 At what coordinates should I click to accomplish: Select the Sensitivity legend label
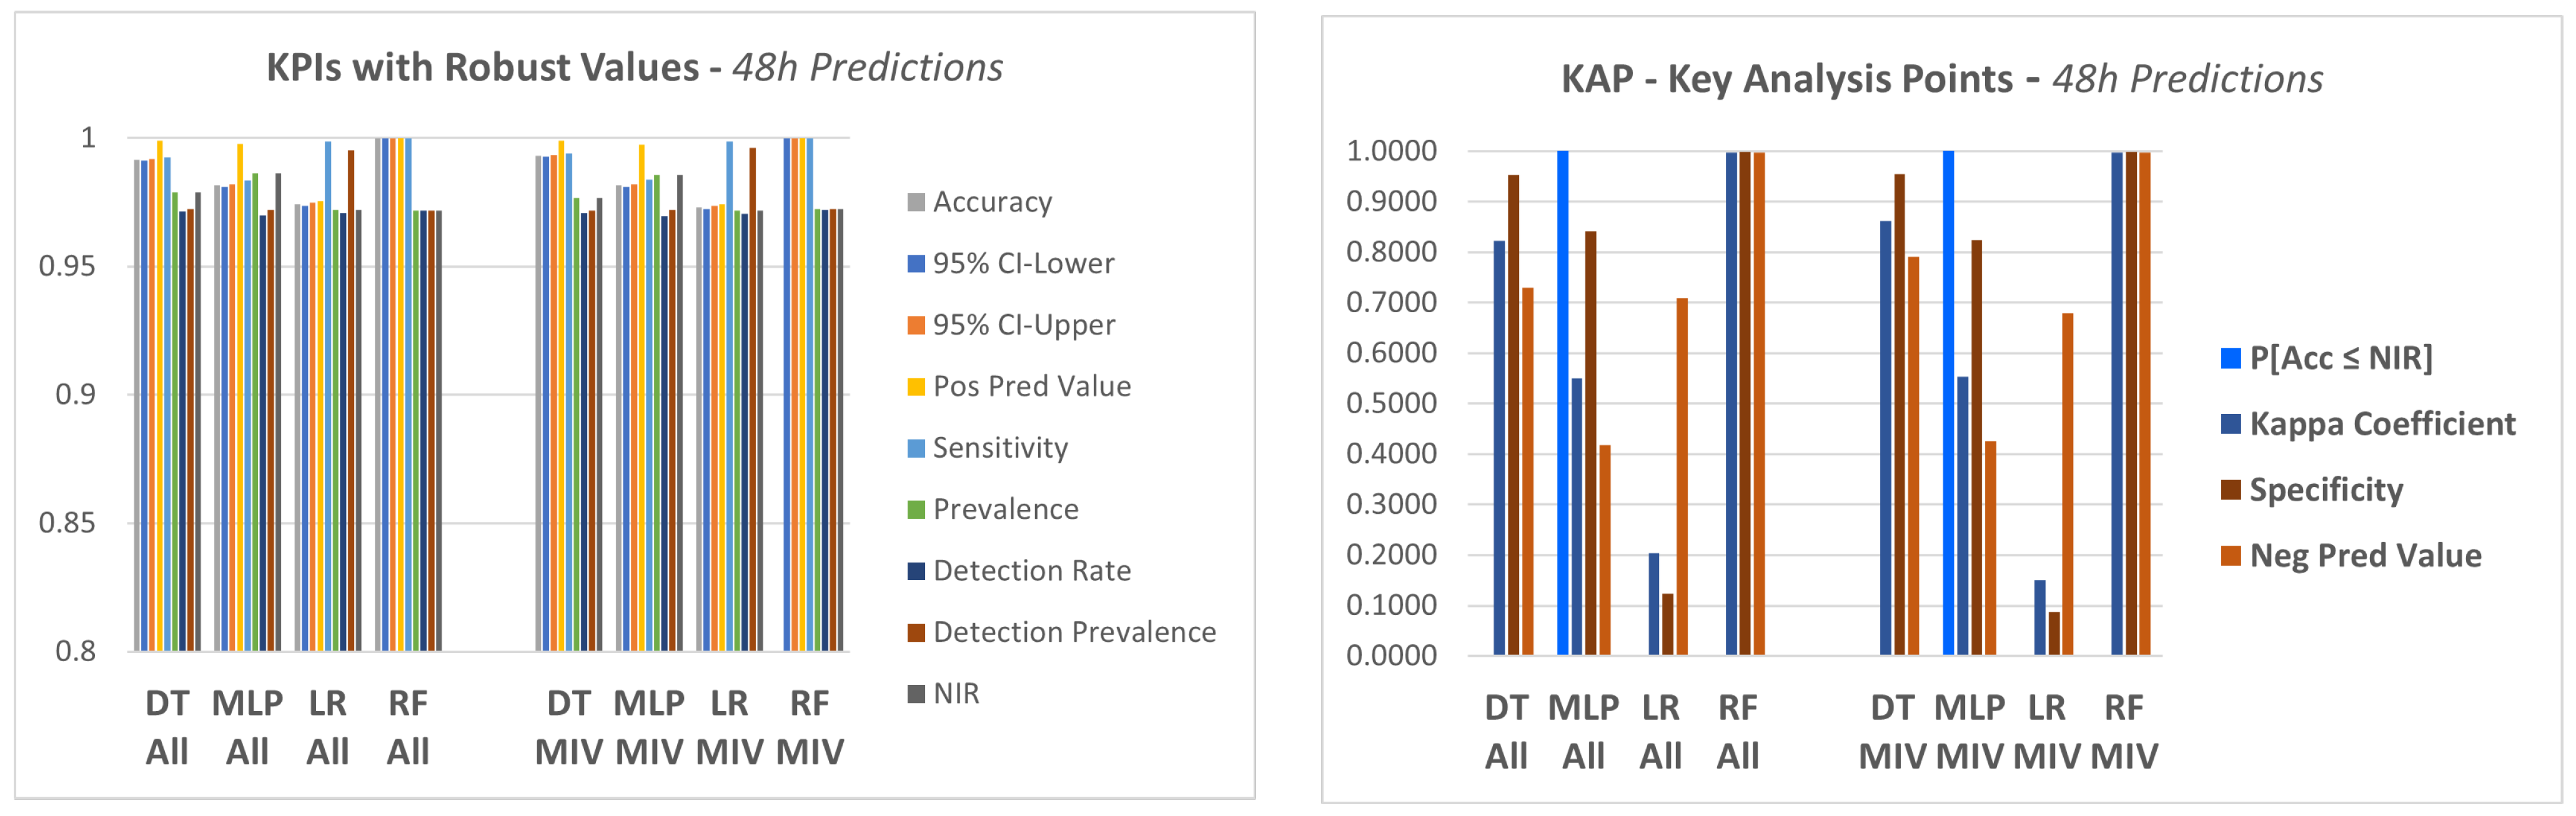coord(1000,448)
